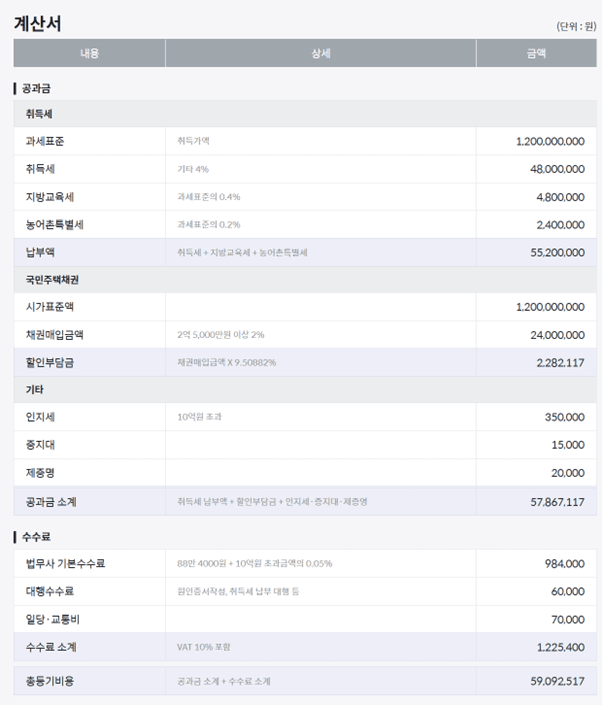
Task: Click the 상세 column header
Action: point(320,53)
